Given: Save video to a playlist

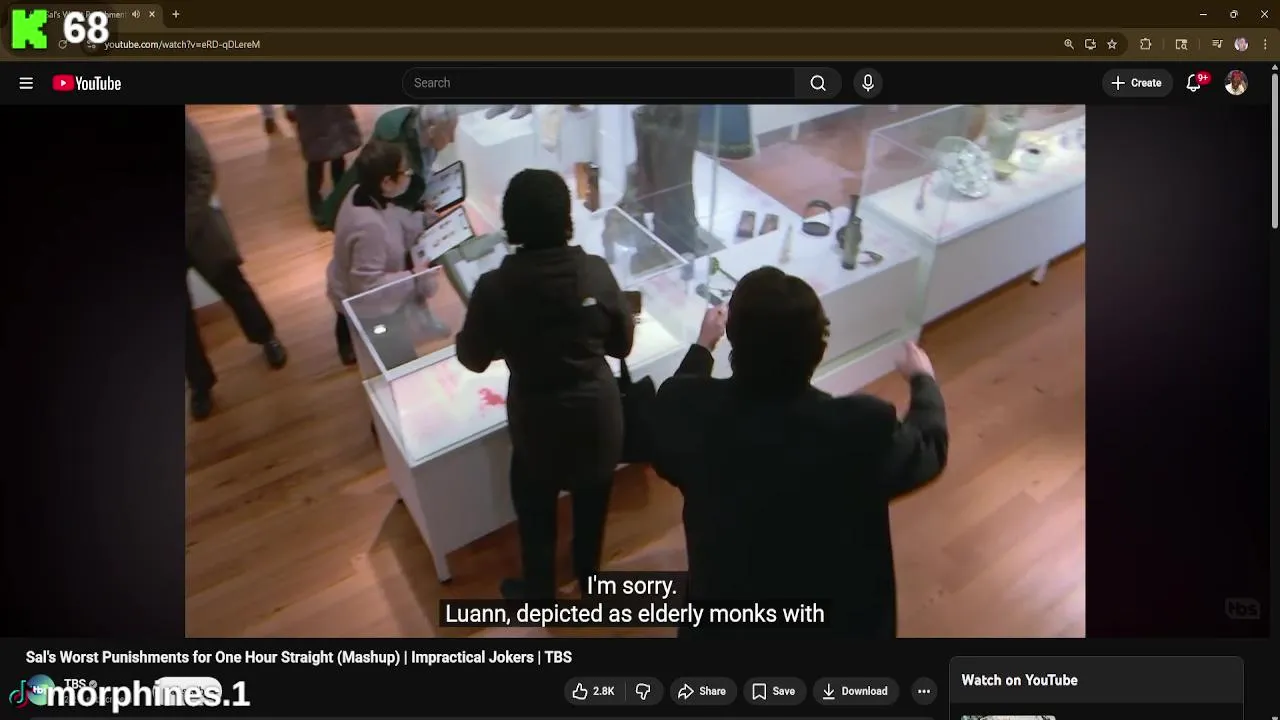Looking at the screenshot, I should click(773, 691).
